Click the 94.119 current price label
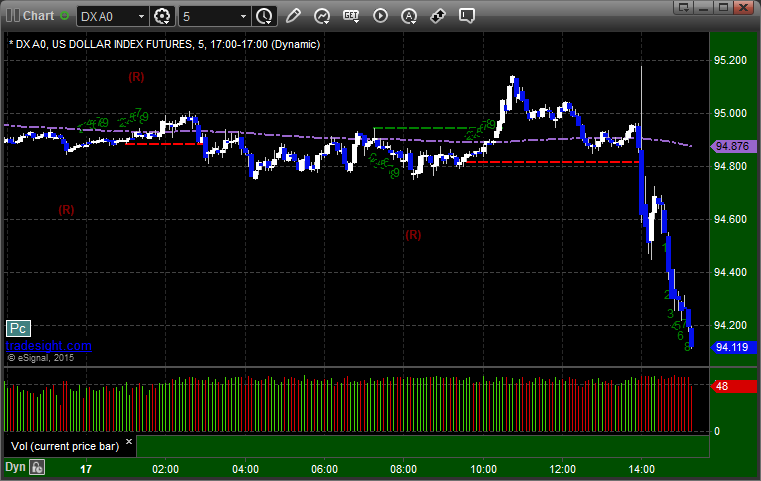761x481 pixels. [732, 347]
